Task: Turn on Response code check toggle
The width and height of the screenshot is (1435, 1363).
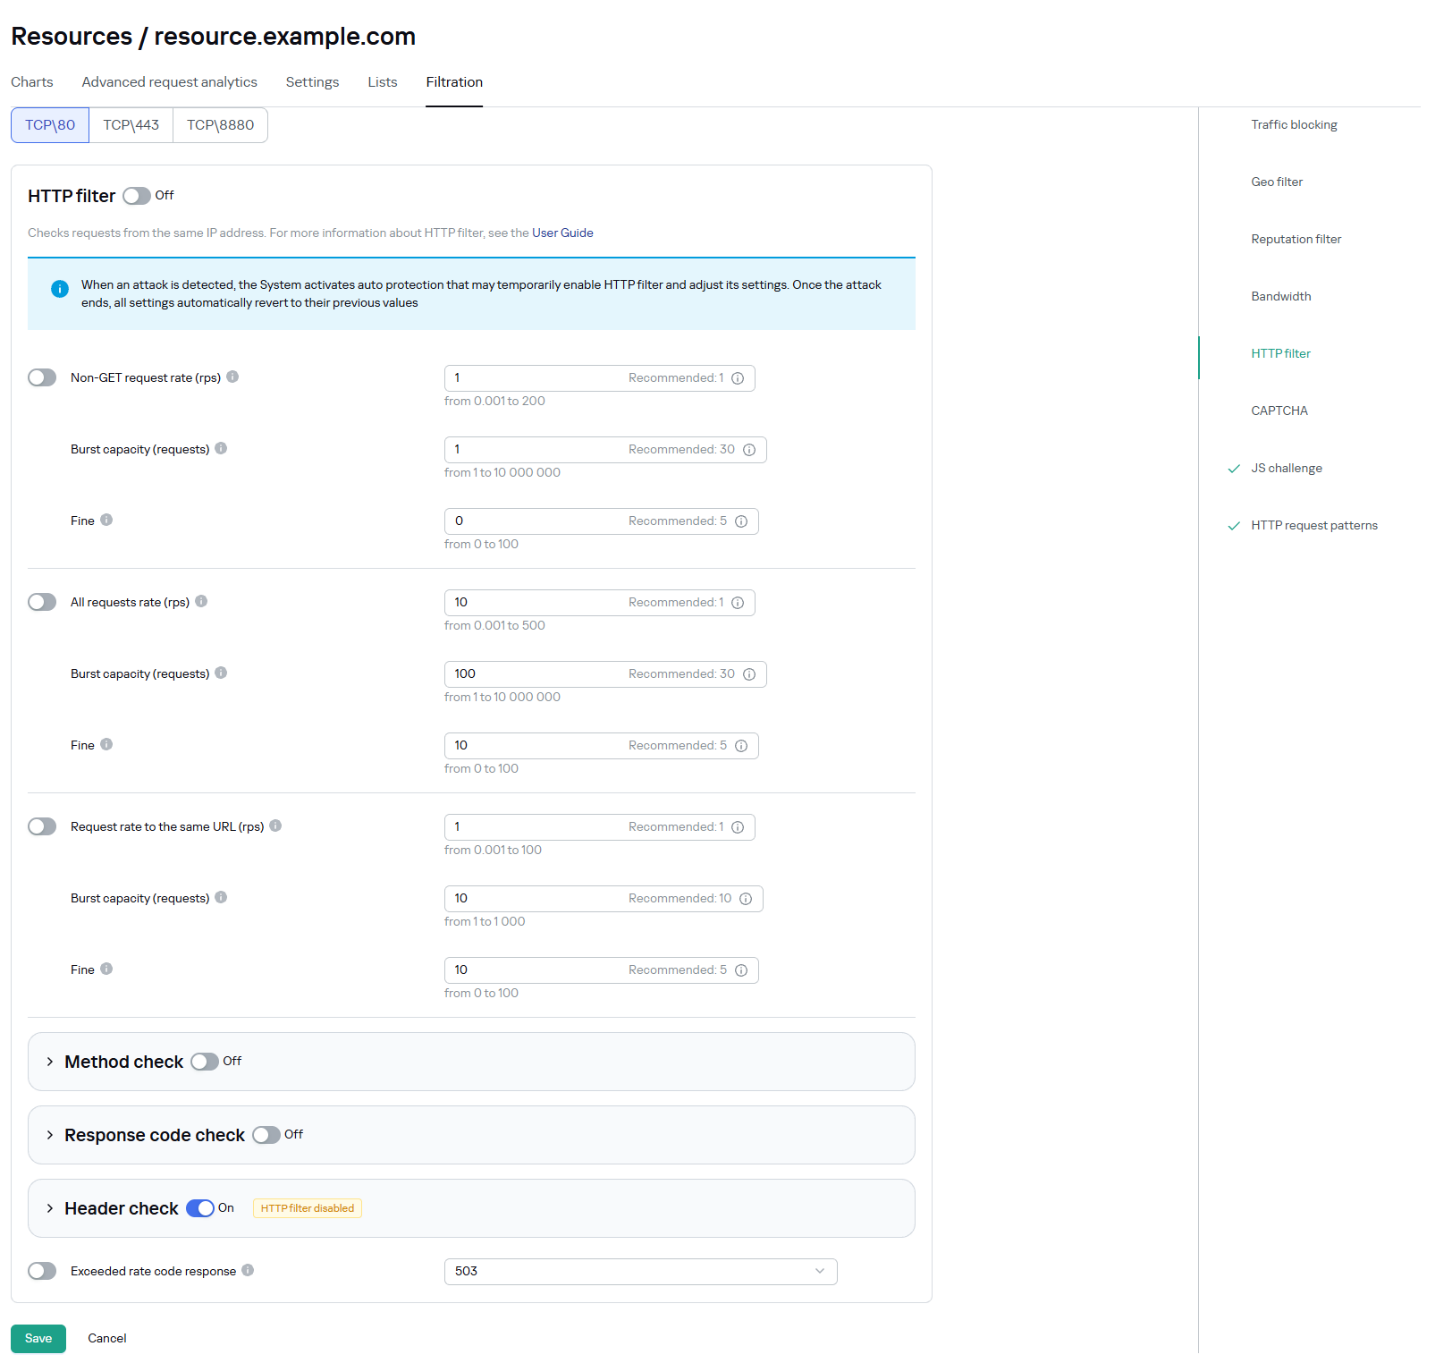Action: coord(266,1135)
